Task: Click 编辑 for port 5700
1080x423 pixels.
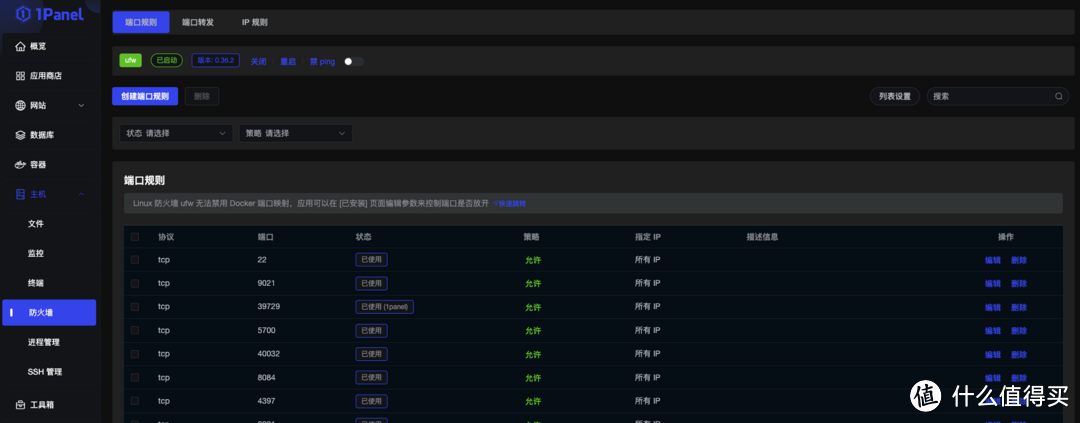Action: click(x=993, y=331)
